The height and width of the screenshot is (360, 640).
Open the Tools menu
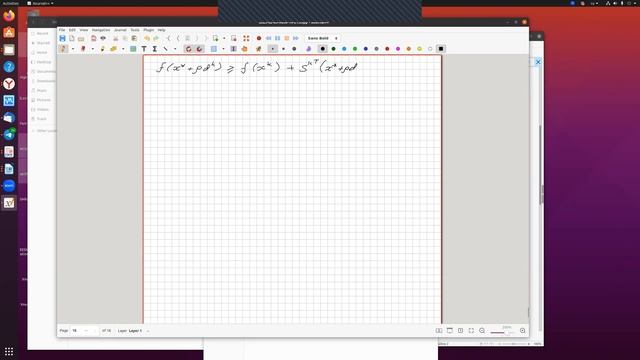(135, 30)
